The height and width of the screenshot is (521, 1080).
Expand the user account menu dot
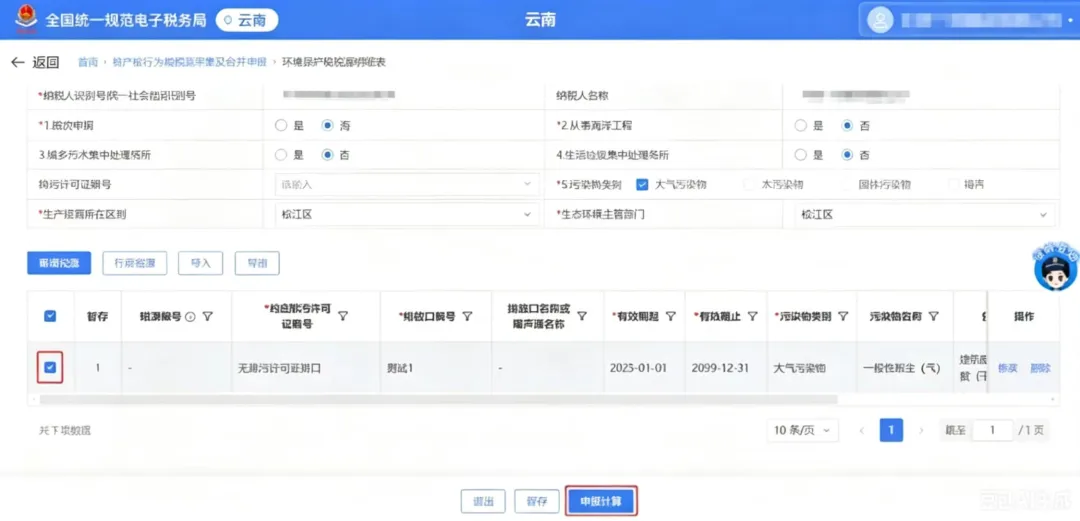1070,21
